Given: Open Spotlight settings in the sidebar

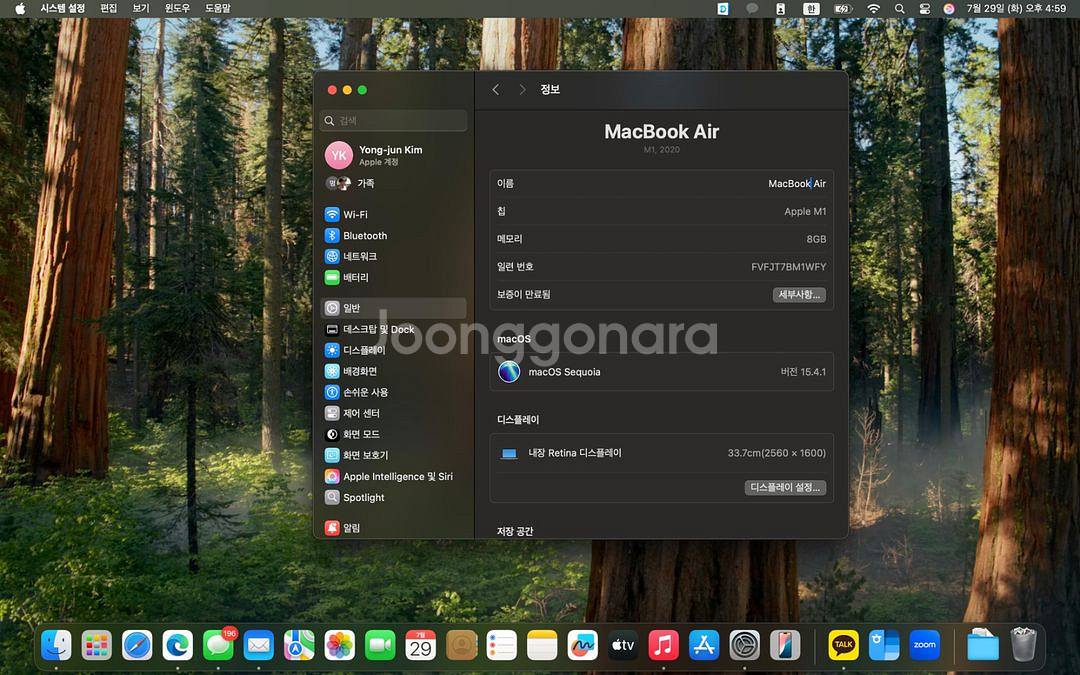Looking at the screenshot, I should (x=393, y=497).
